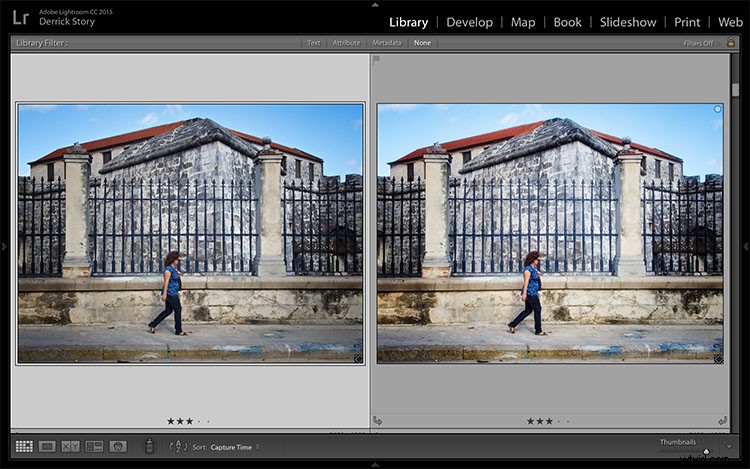Image resolution: width=750 pixels, height=469 pixels.
Task: Click the Library Filter label
Action: coord(42,43)
